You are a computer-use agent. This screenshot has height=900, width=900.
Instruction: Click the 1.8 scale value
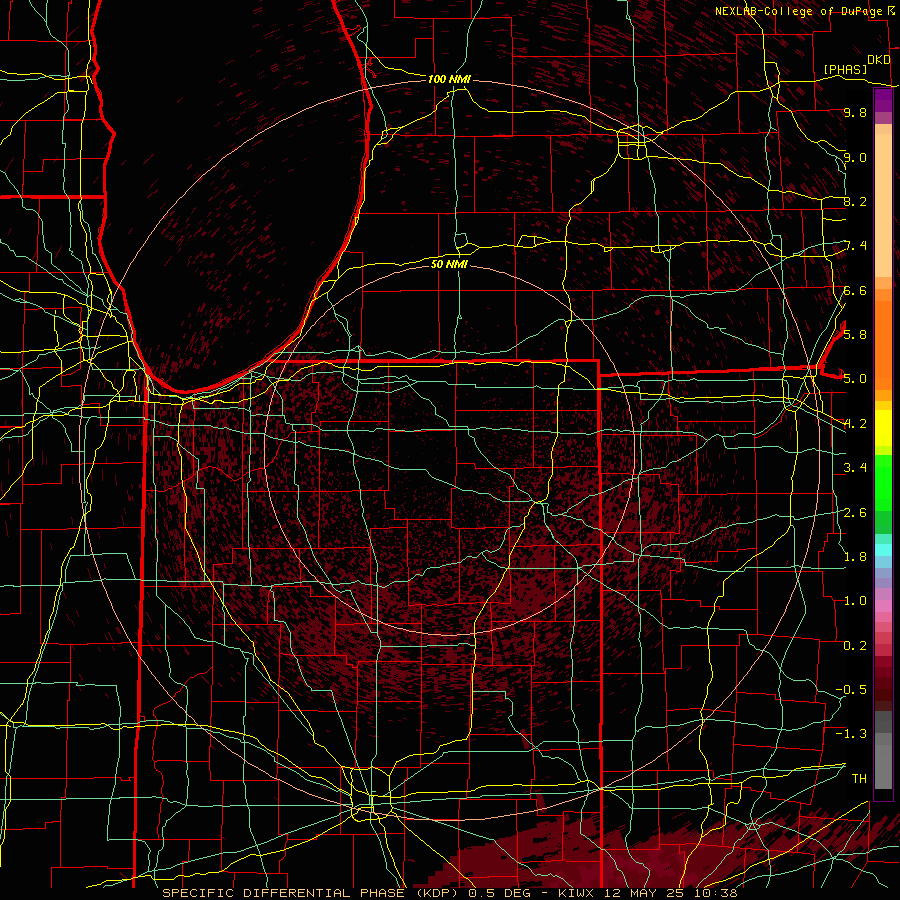tap(855, 557)
